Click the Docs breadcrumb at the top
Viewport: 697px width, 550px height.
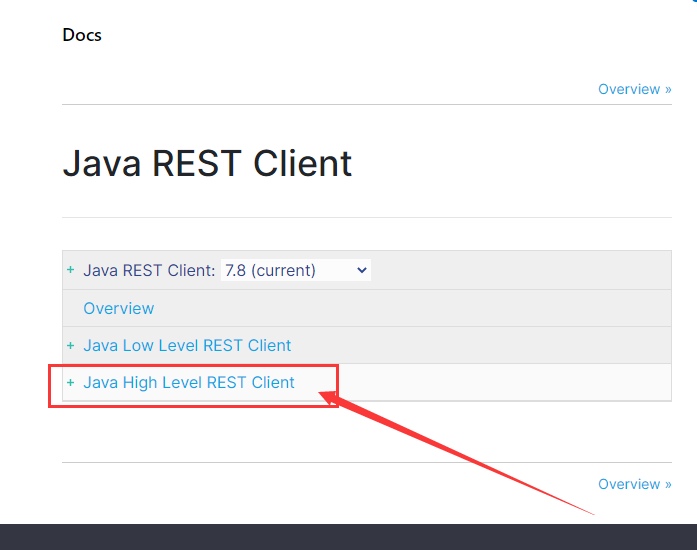pos(82,35)
